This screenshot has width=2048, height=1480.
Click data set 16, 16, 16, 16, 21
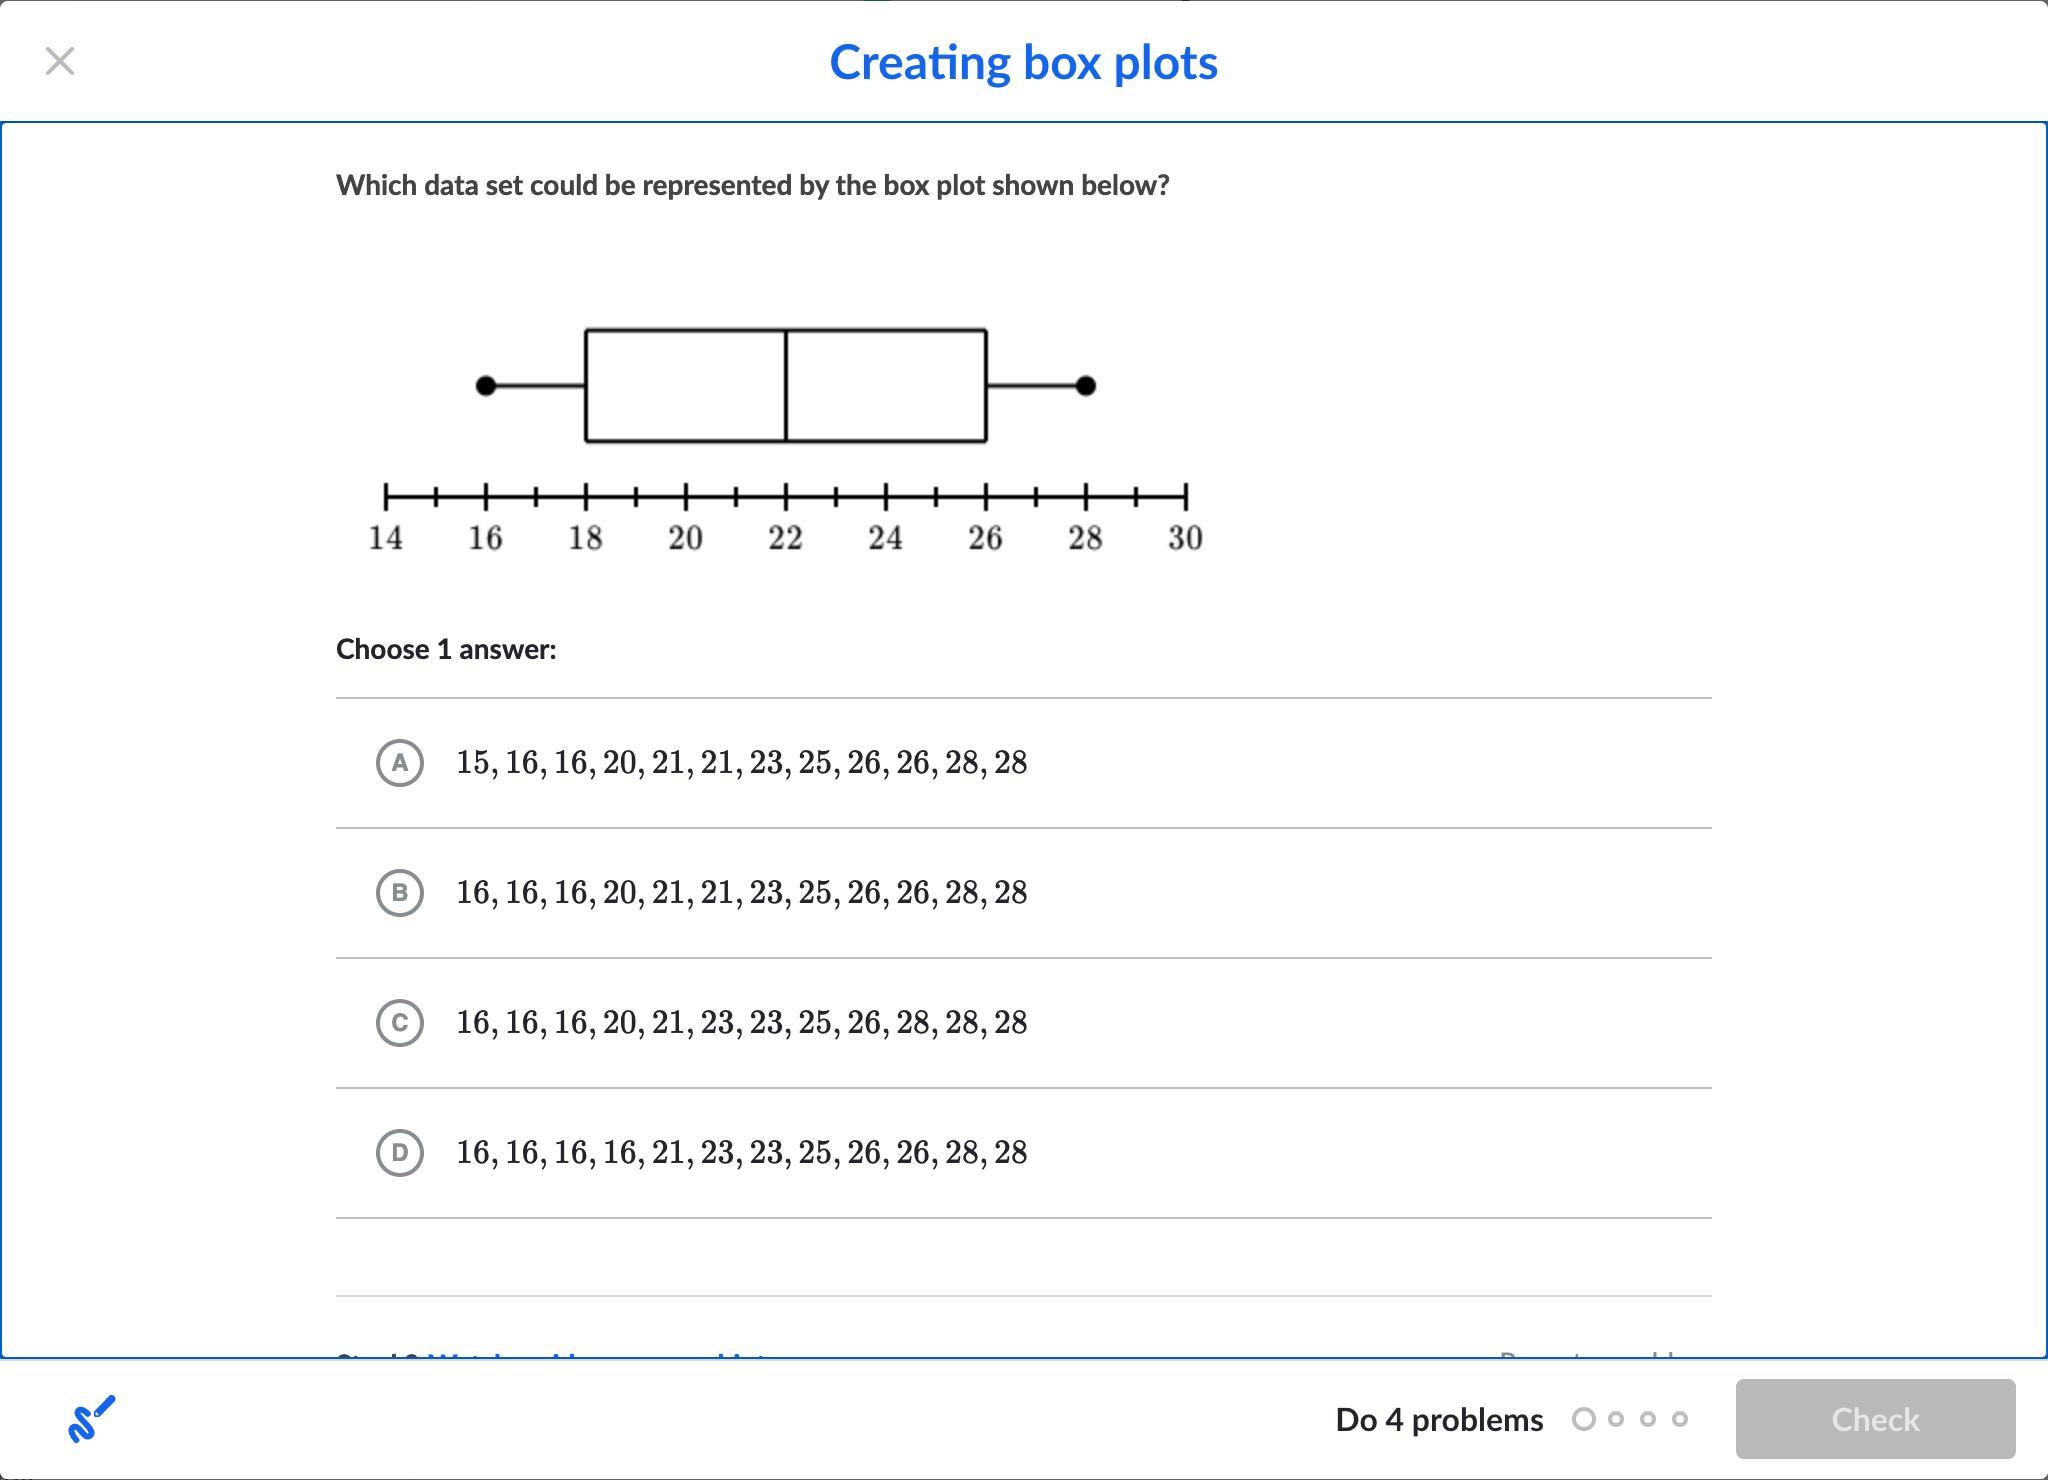pyautogui.click(x=741, y=1153)
